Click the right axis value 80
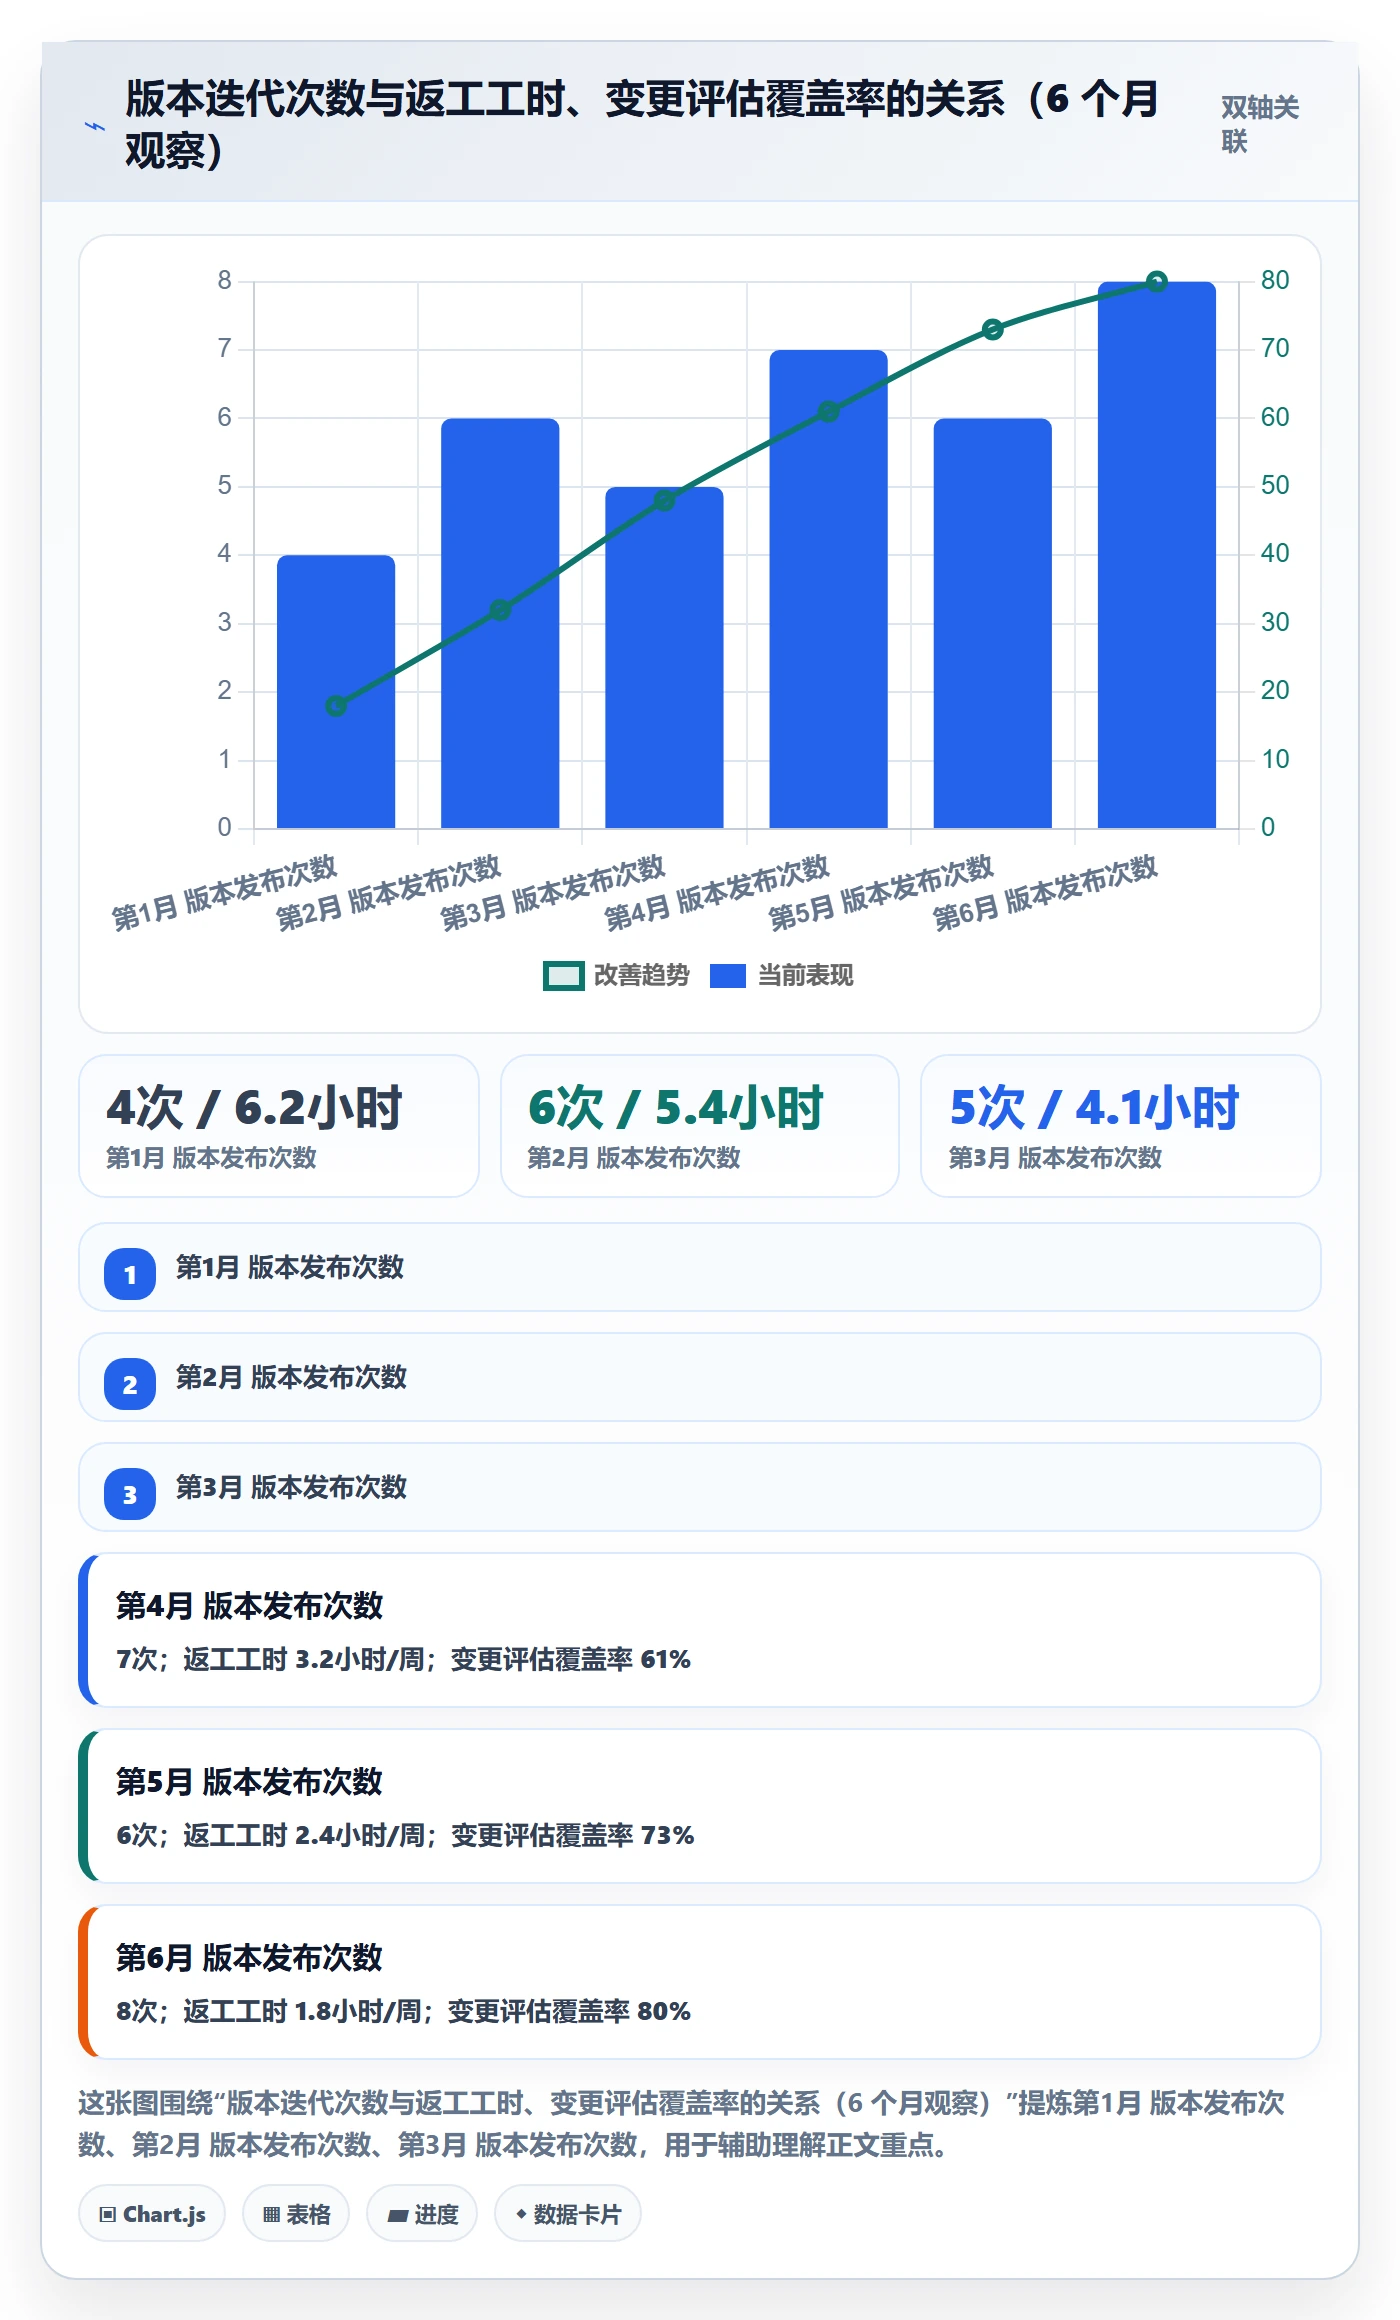Viewport: 1400px width, 2320px height. [x=1275, y=280]
